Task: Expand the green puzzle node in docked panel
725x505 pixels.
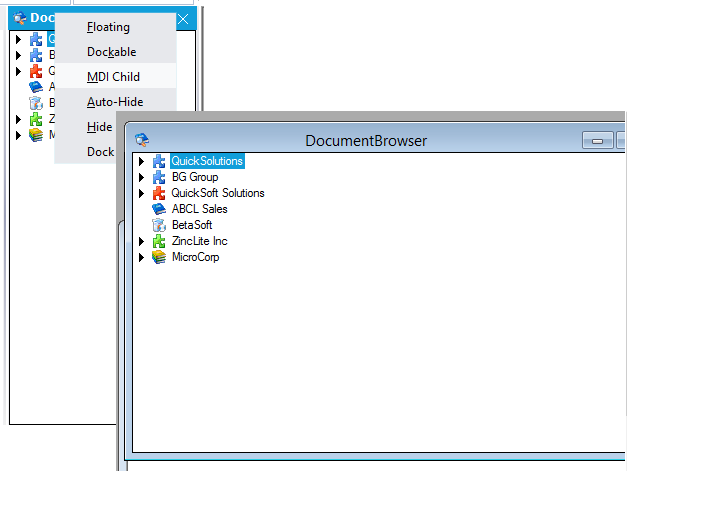Action: tap(18, 119)
